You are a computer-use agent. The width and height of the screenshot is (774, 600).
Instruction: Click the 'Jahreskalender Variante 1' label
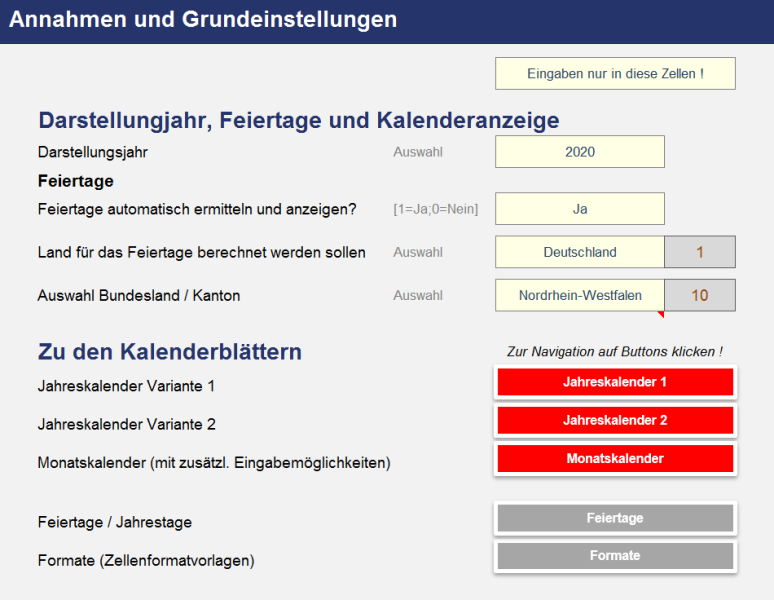coord(126,386)
